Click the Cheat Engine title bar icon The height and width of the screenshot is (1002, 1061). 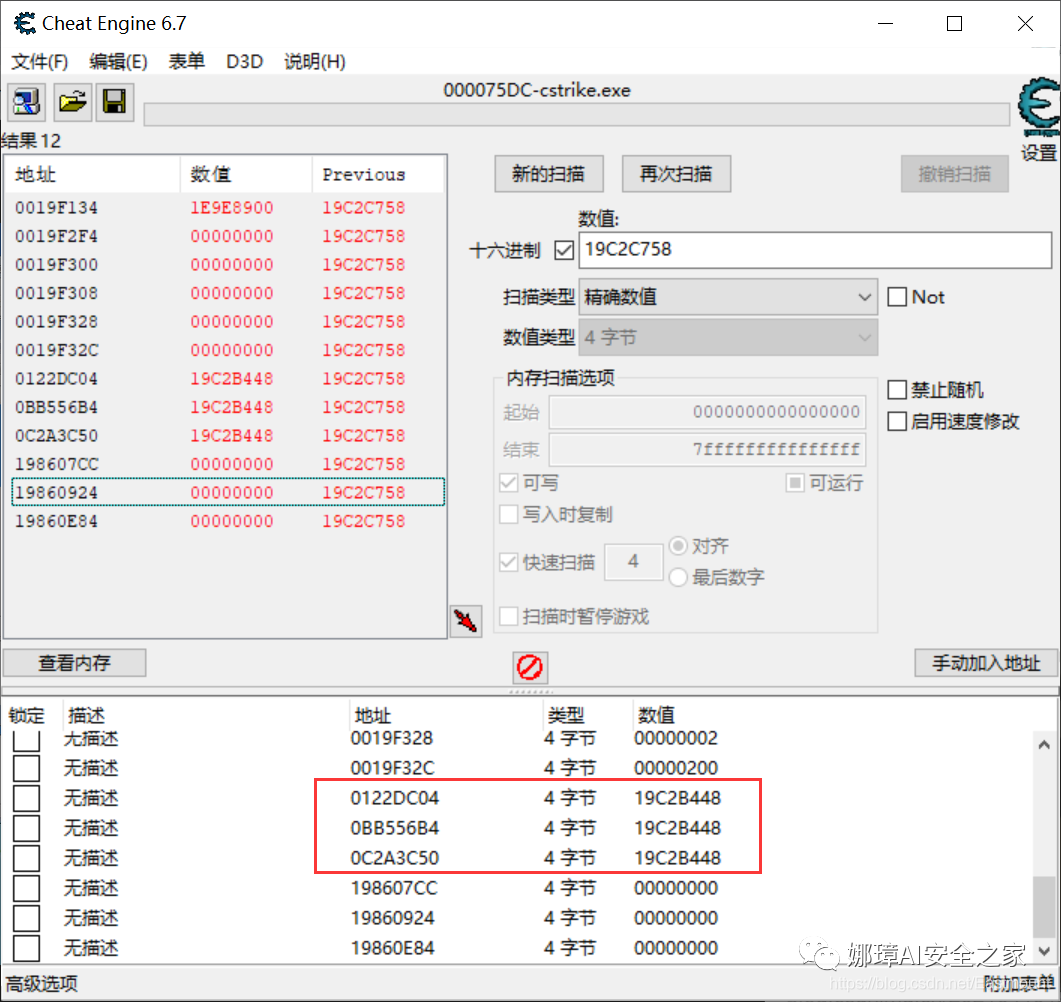[x=25, y=24]
